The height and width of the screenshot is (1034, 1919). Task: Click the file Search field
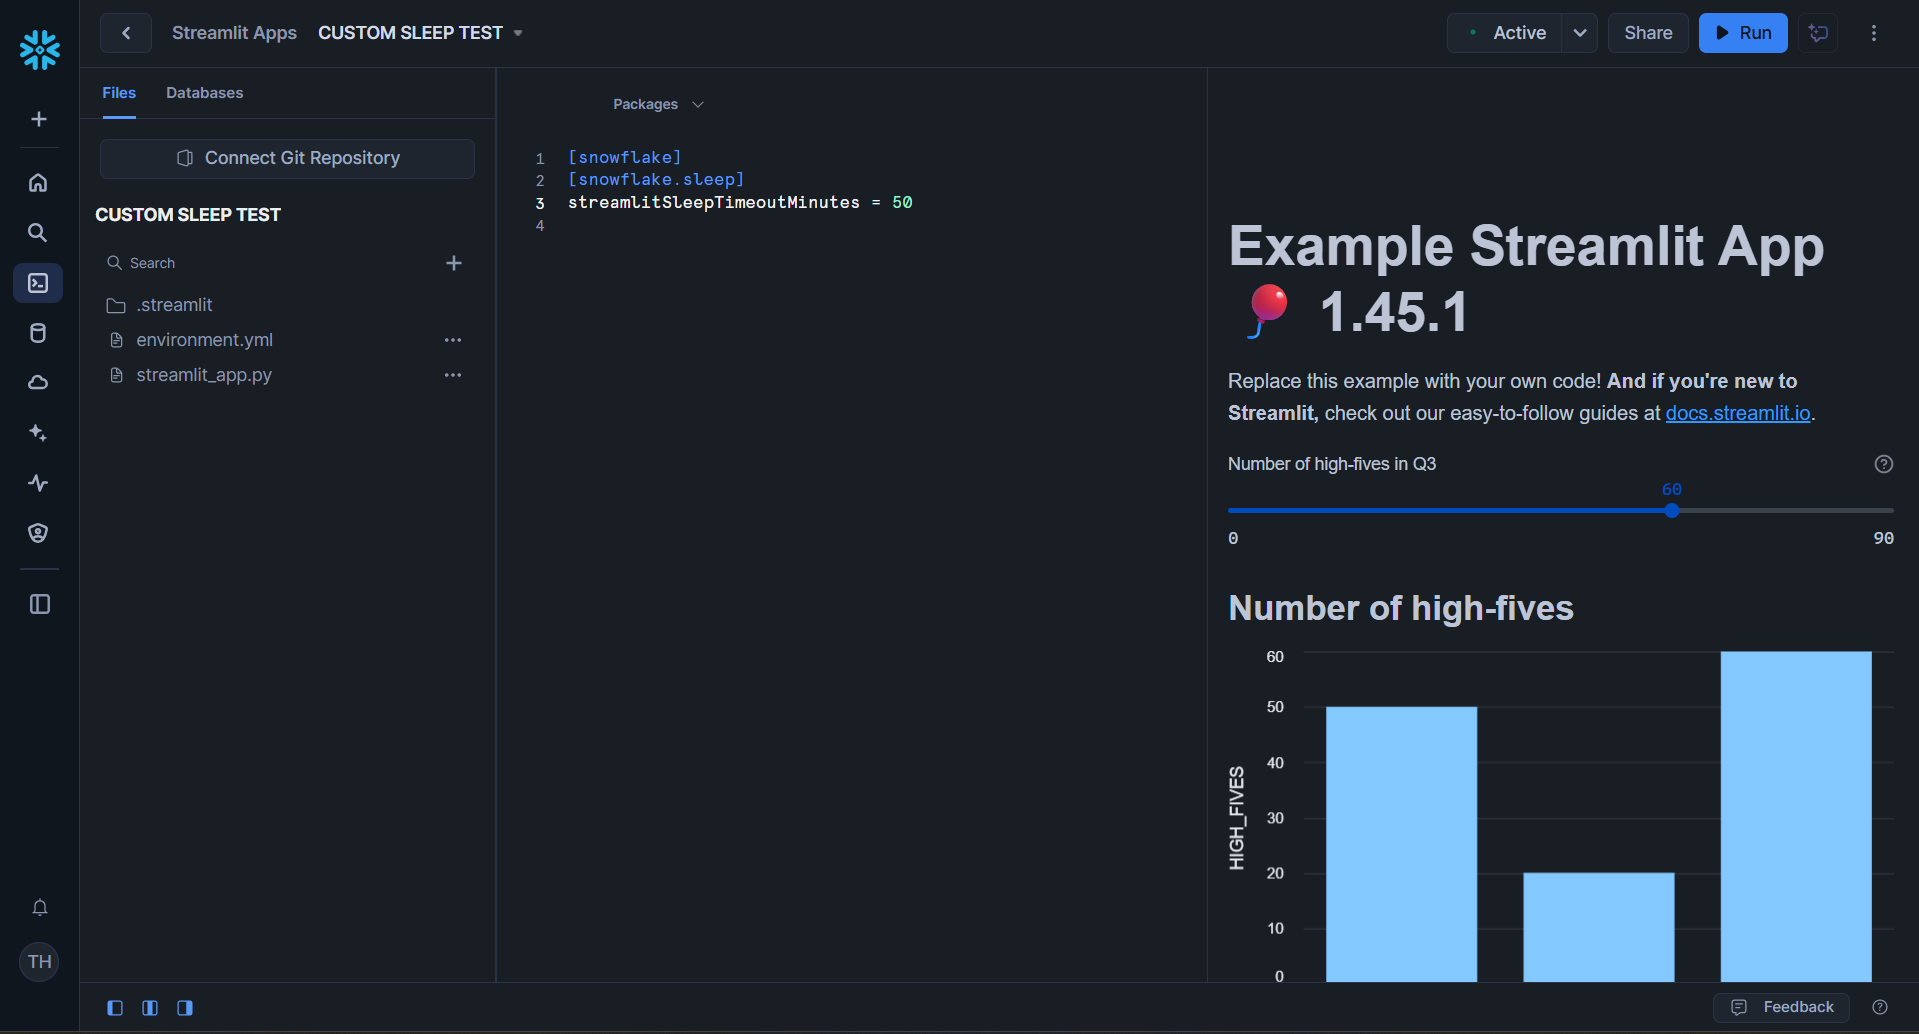point(270,263)
